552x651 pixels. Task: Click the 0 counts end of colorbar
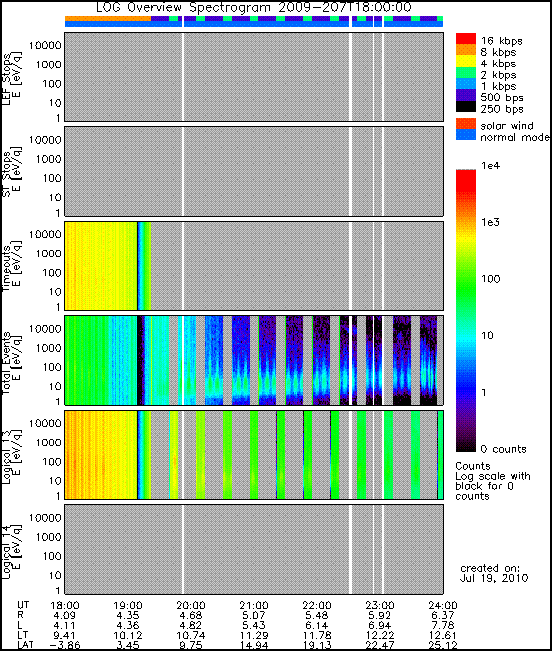[x=466, y=448]
